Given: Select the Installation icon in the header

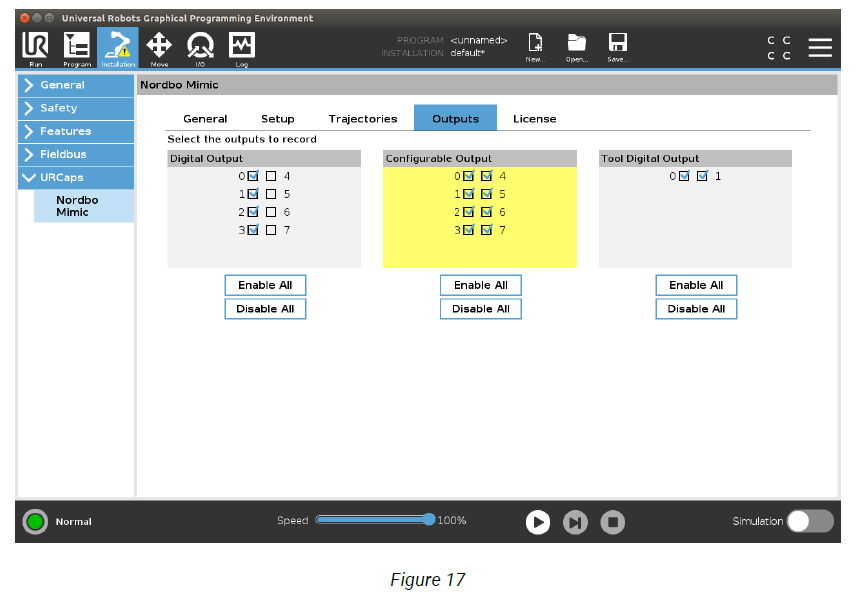Looking at the screenshot, I should coord(118,48).
